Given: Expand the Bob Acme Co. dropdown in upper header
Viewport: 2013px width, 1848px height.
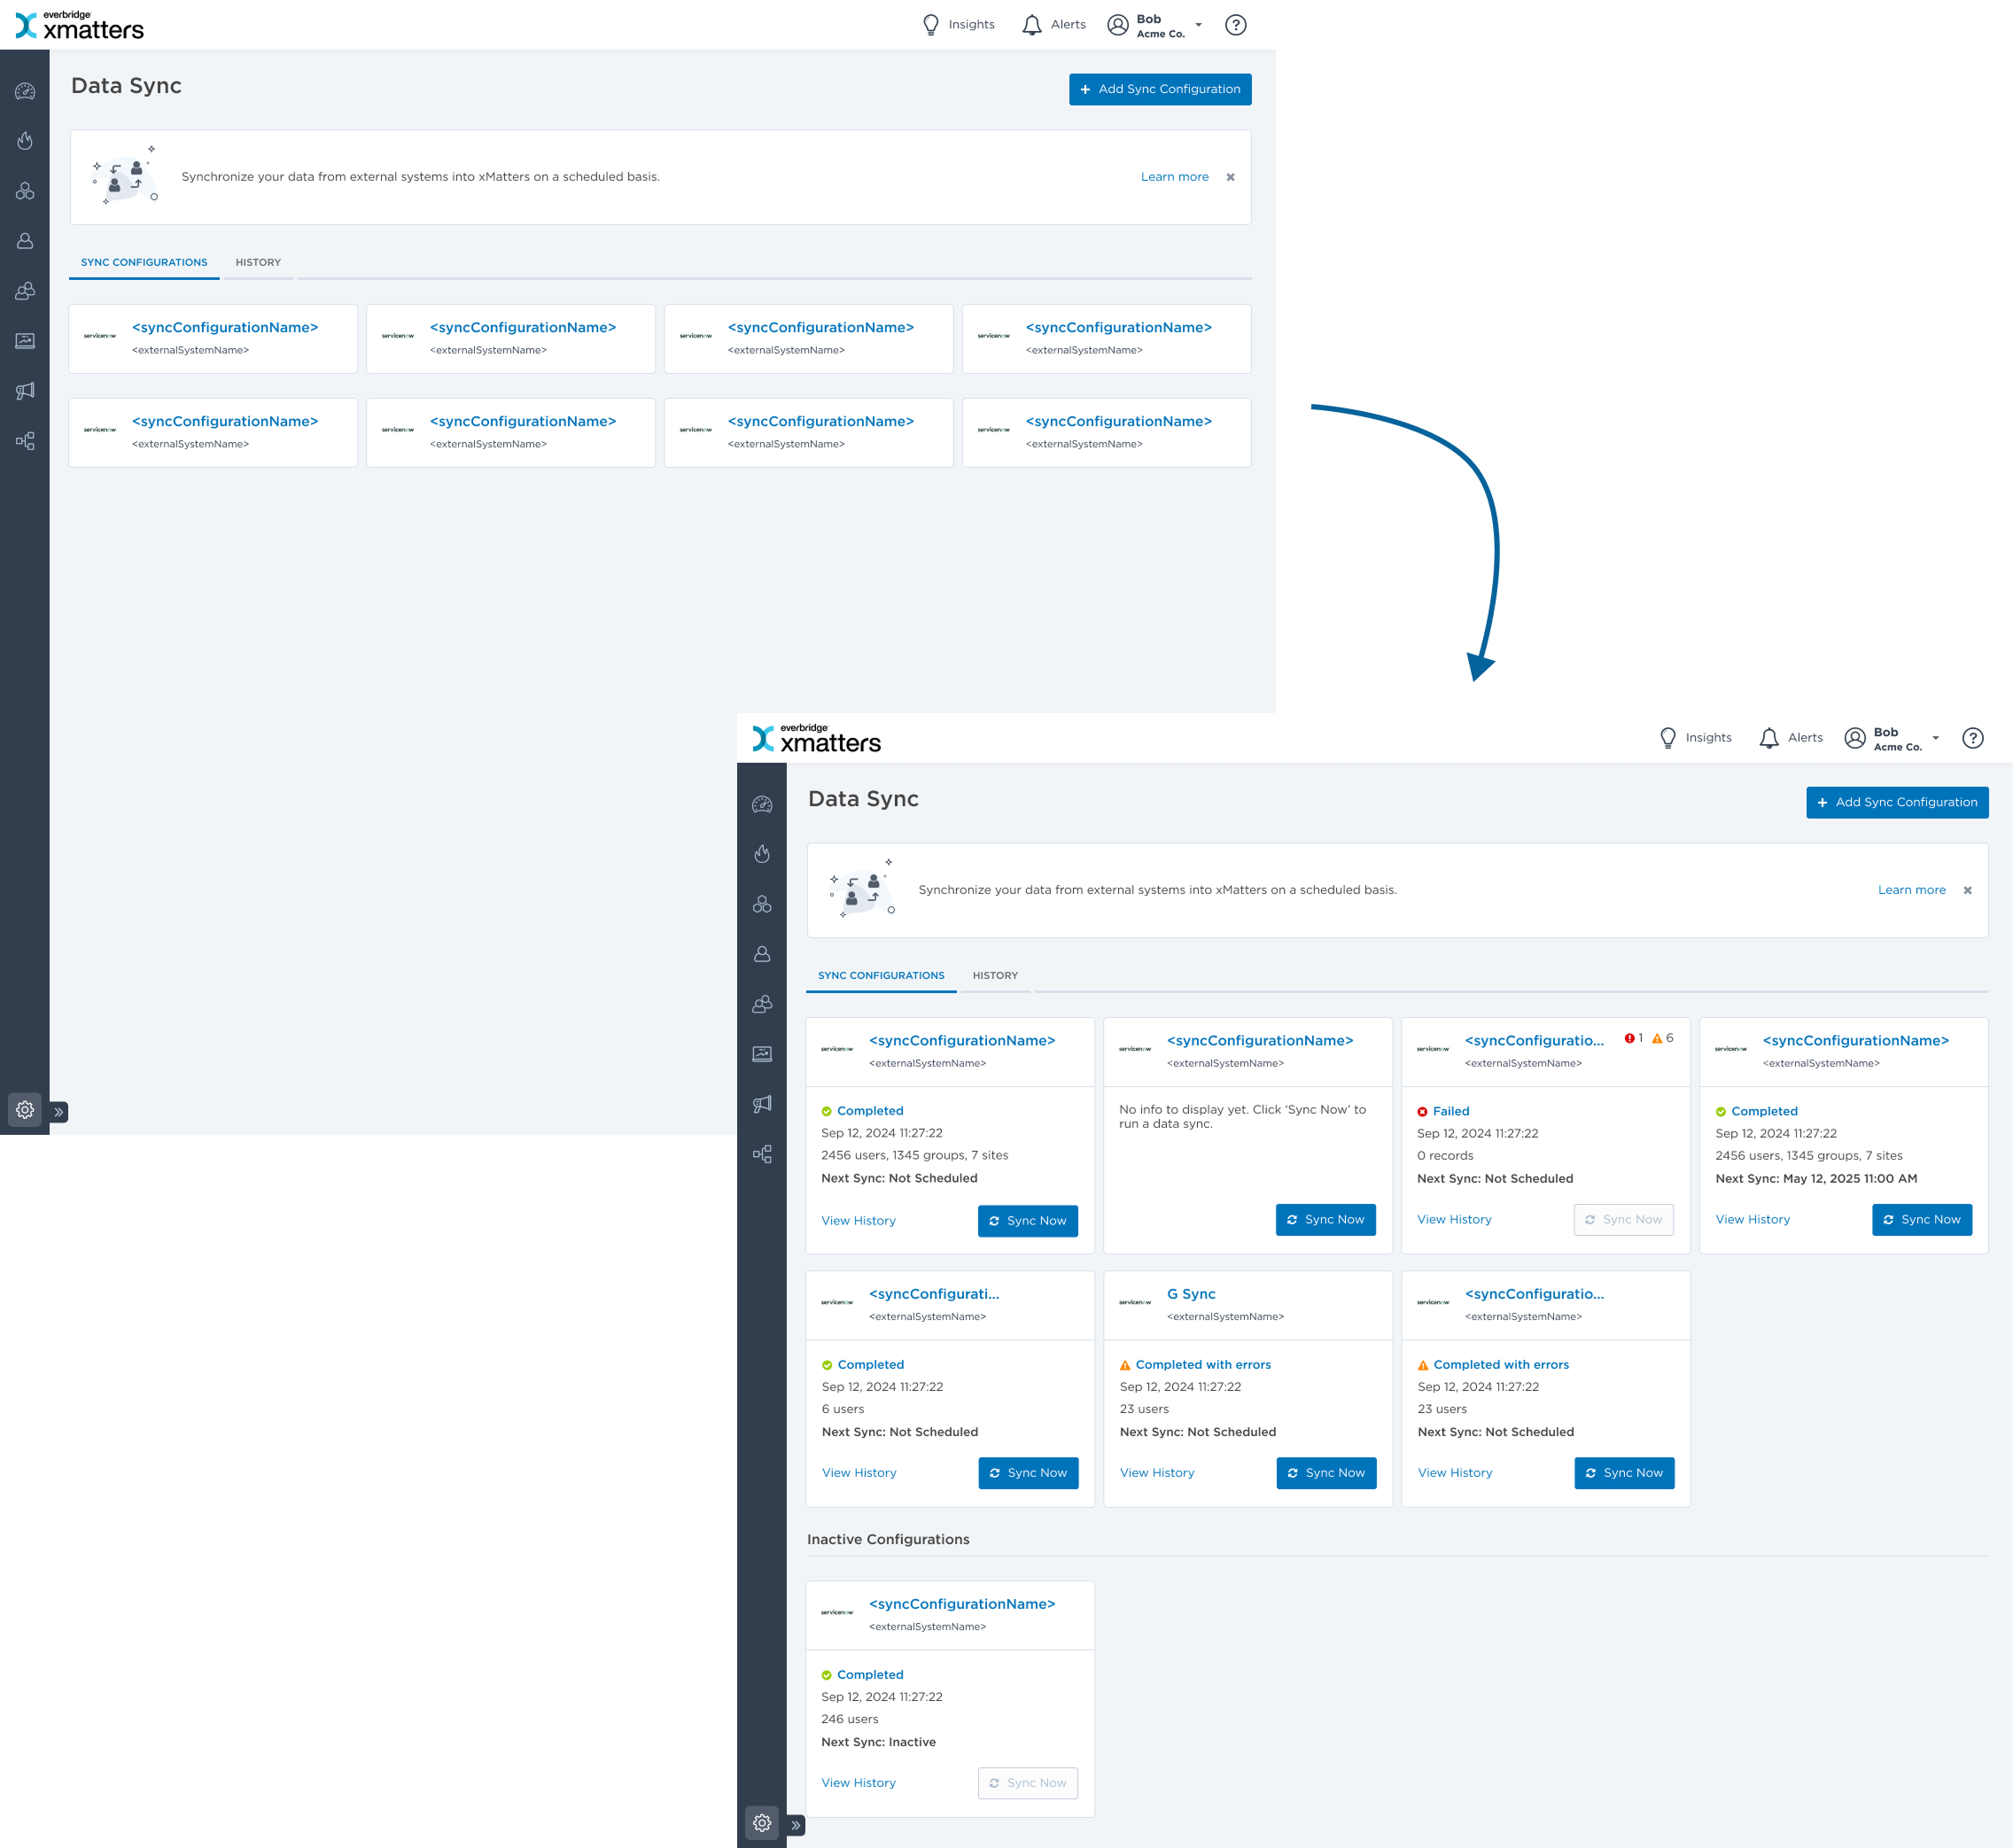Looking at the screenshot, I should click(1198, 25).
